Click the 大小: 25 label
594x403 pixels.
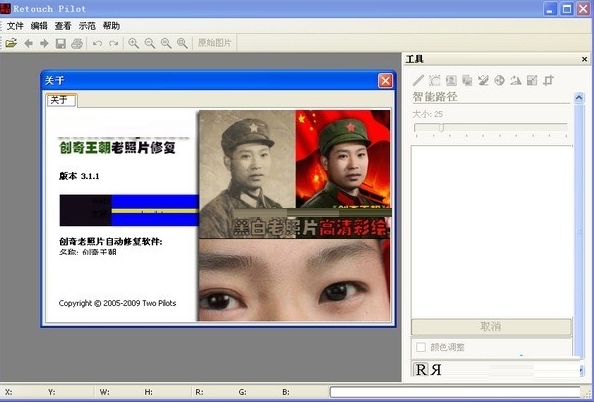[x=427, y=114]
